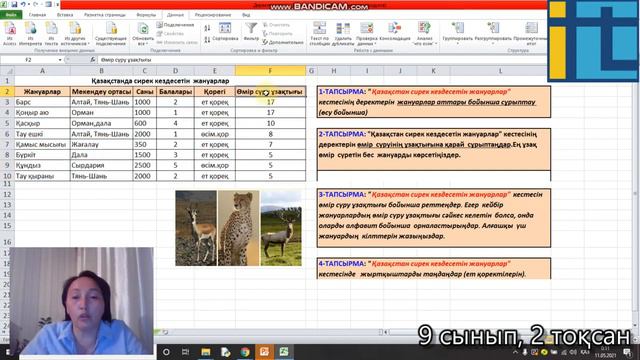Click Изменить связи in ribbon
The image size is (640, 360).
point(177,42)
